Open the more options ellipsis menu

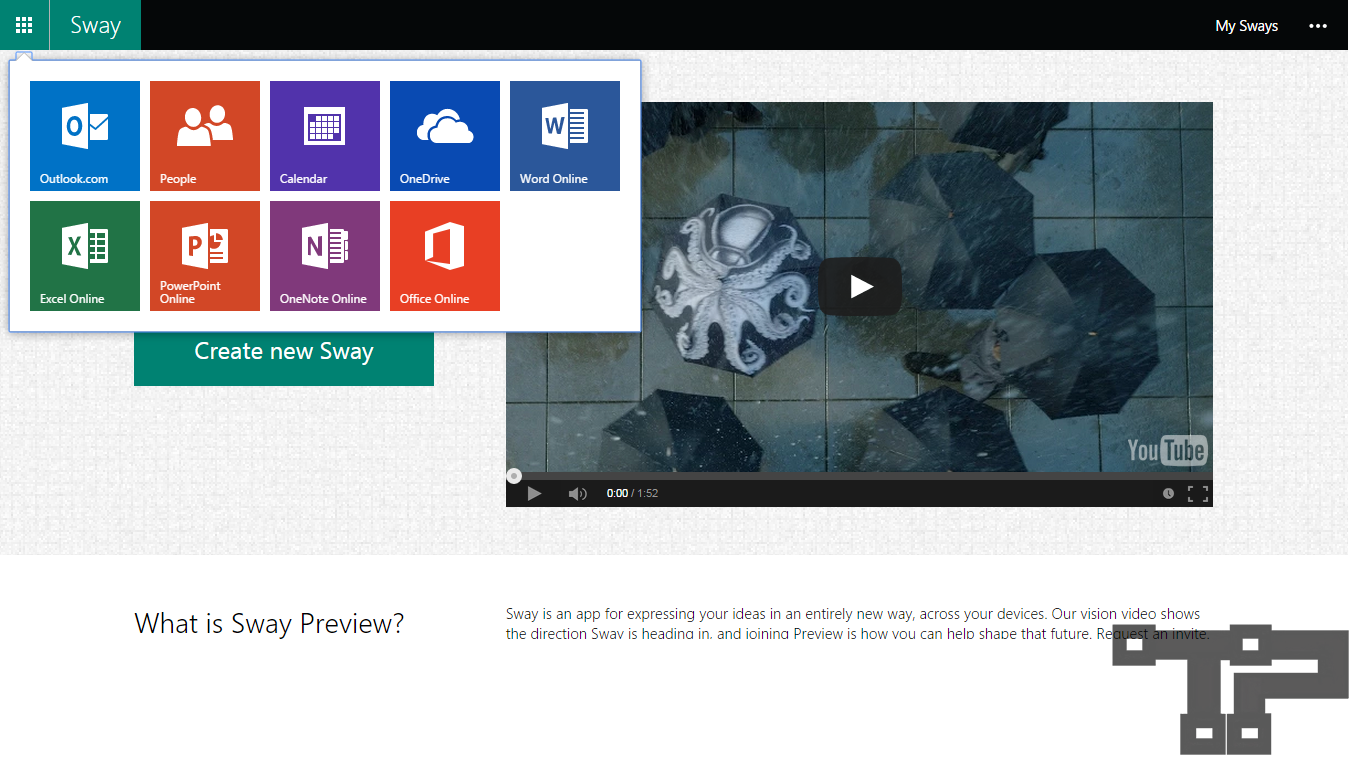click(1318, 26)
